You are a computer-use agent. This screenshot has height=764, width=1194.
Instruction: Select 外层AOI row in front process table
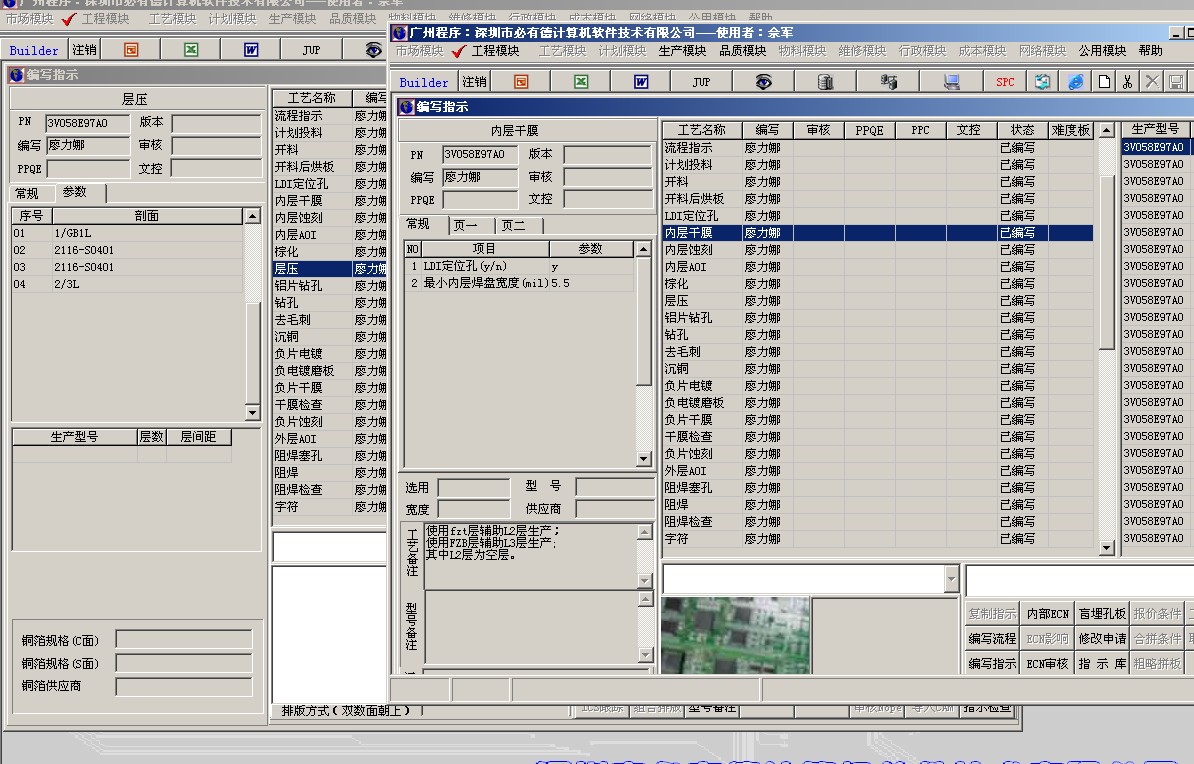[x=878, y=471]
